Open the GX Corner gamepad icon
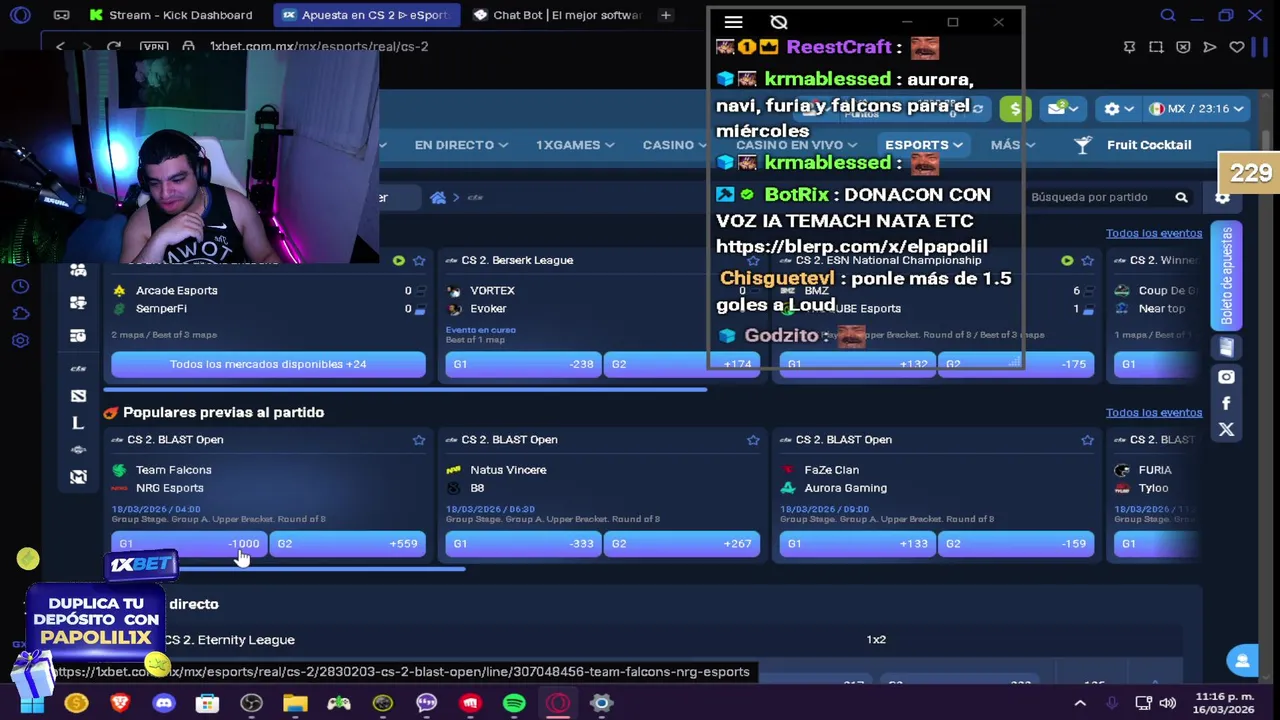The image size is (1280, 720). pyautogui.click(x=61, y=15)
